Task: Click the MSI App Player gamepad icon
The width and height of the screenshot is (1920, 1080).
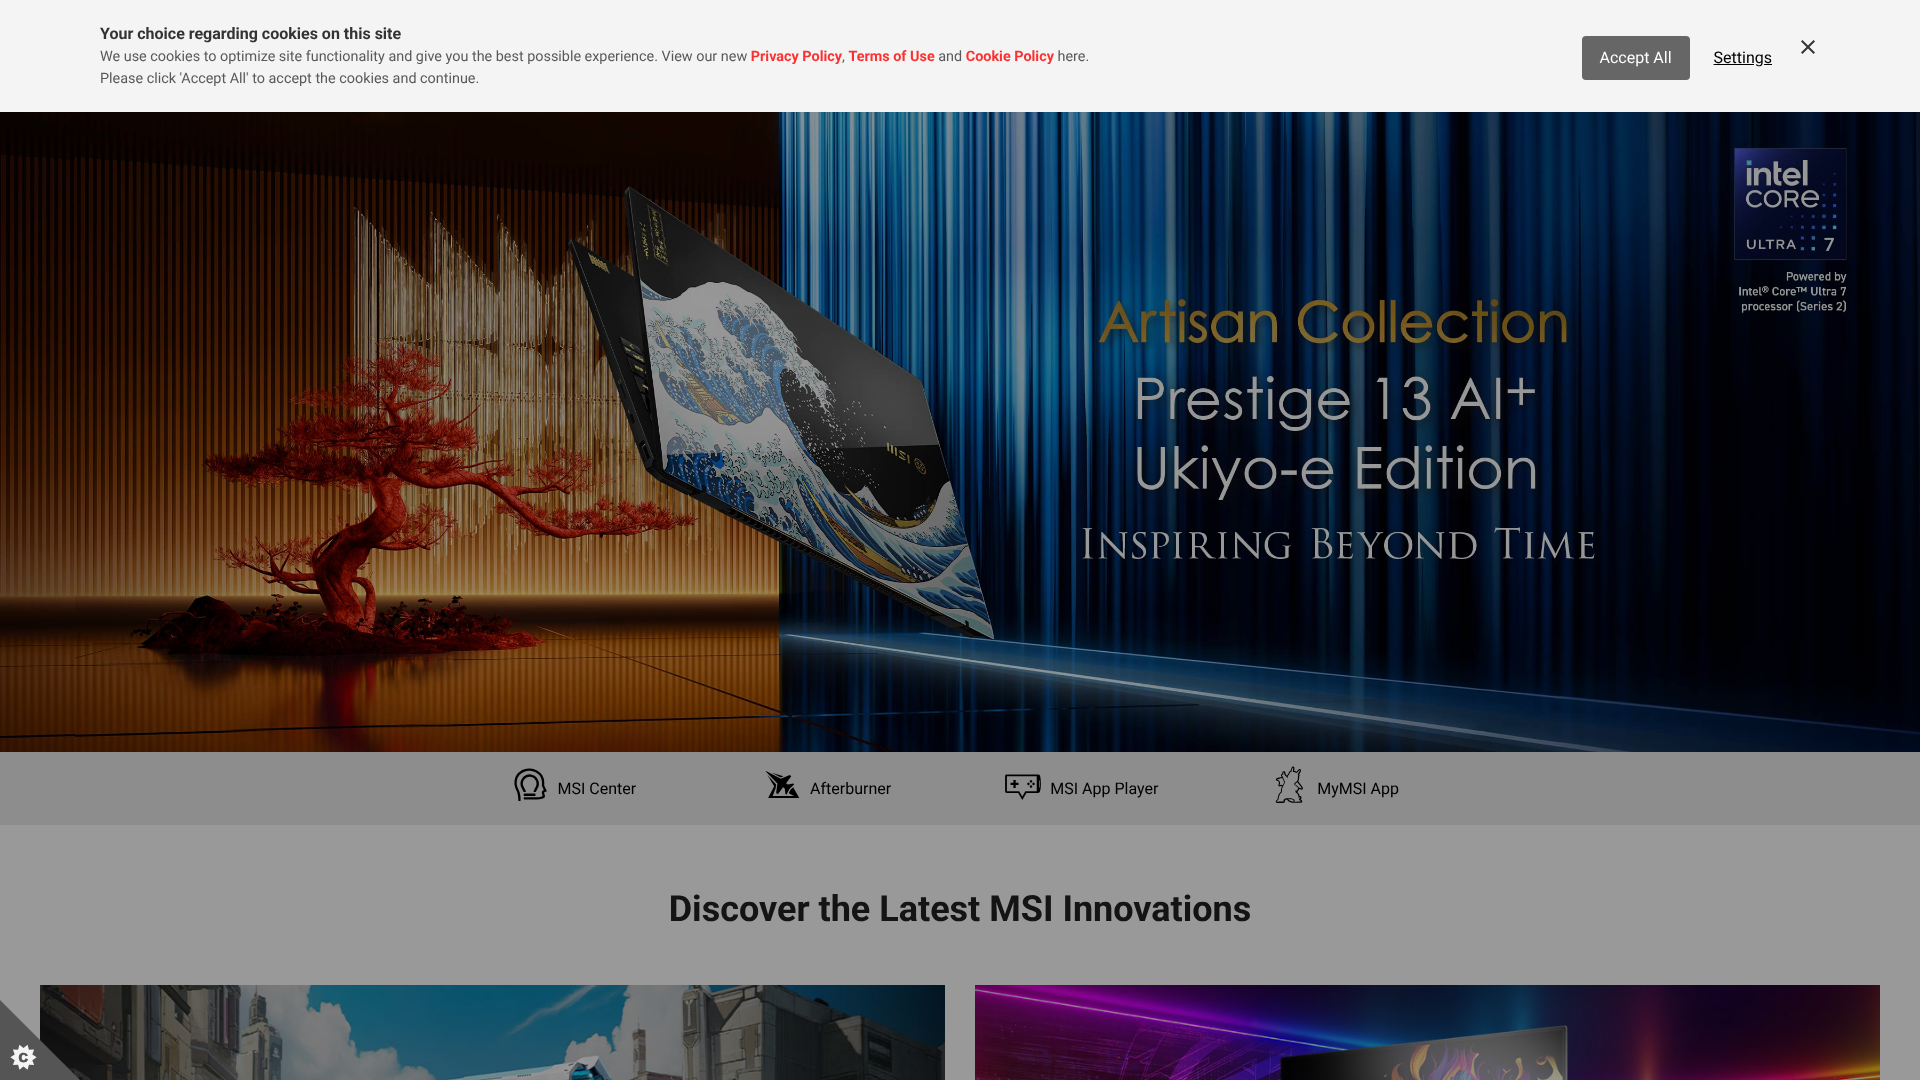Action: [x=1022, y=786]
